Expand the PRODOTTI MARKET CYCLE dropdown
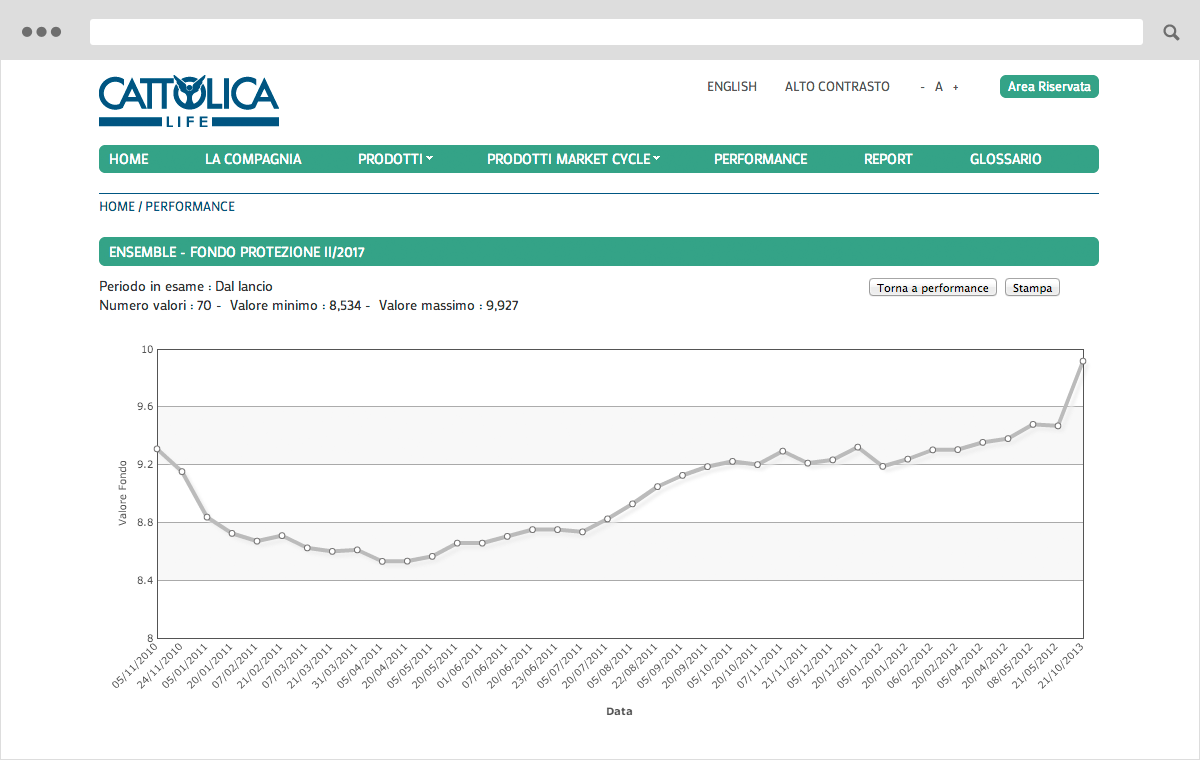Screen dimensions: 1200x760 pos(573,159)
